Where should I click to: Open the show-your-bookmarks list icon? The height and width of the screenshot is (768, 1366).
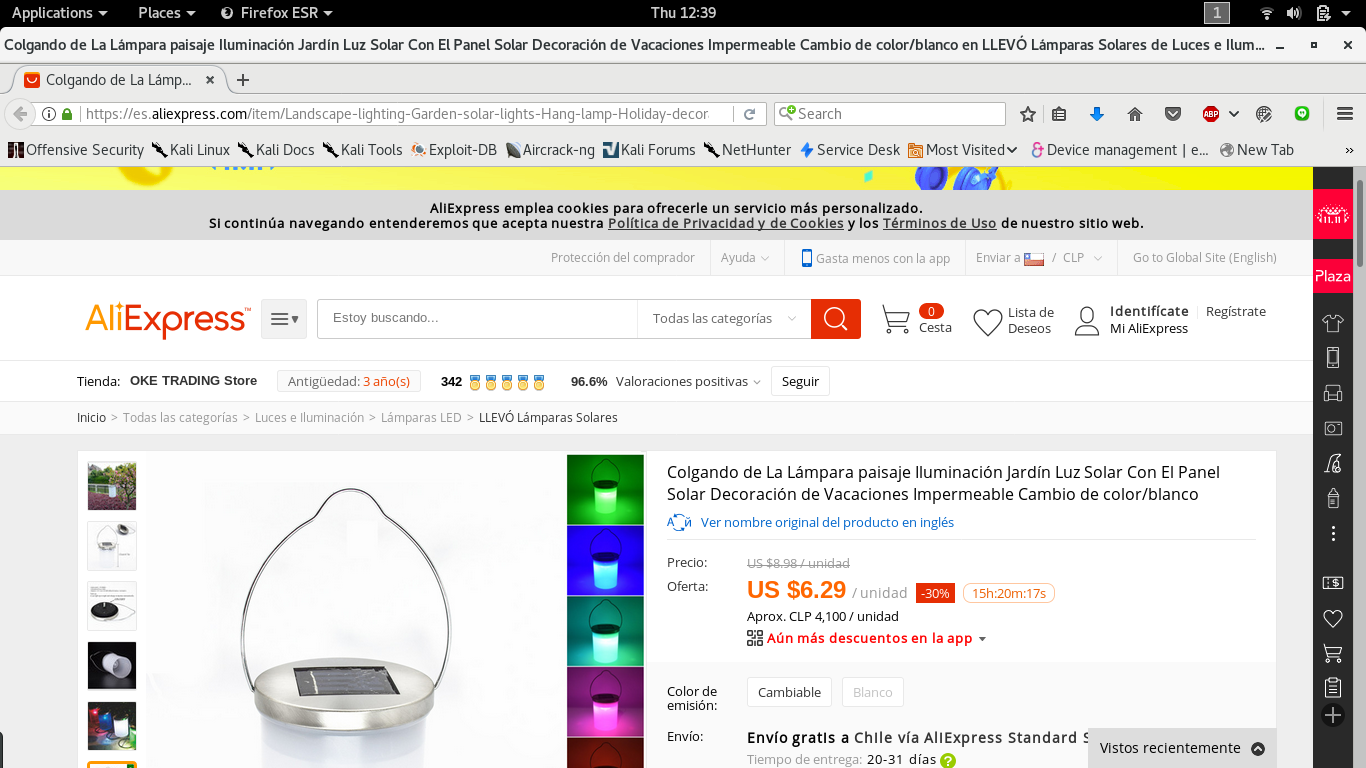click(1059, 114)
